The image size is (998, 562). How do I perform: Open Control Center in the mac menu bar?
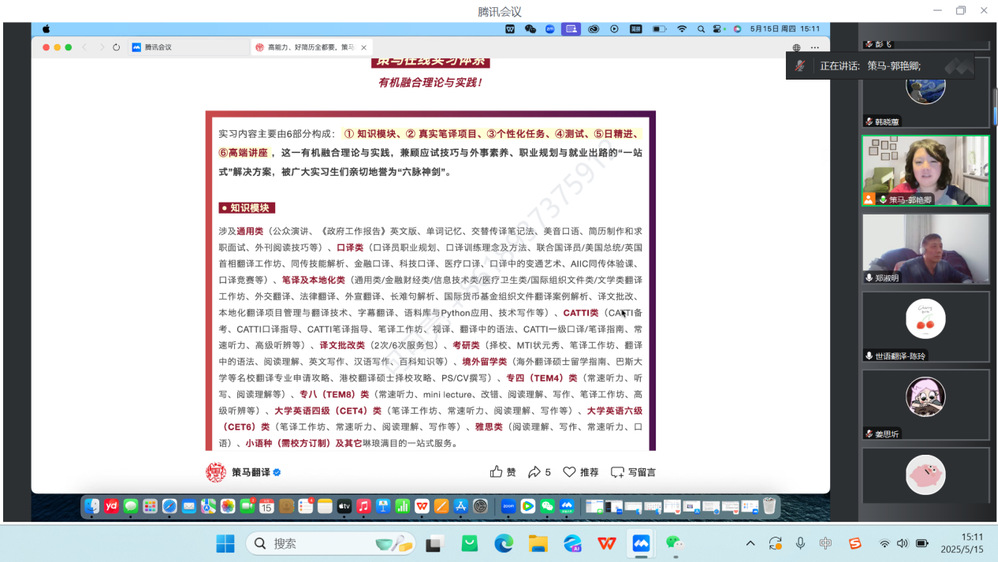719,29
